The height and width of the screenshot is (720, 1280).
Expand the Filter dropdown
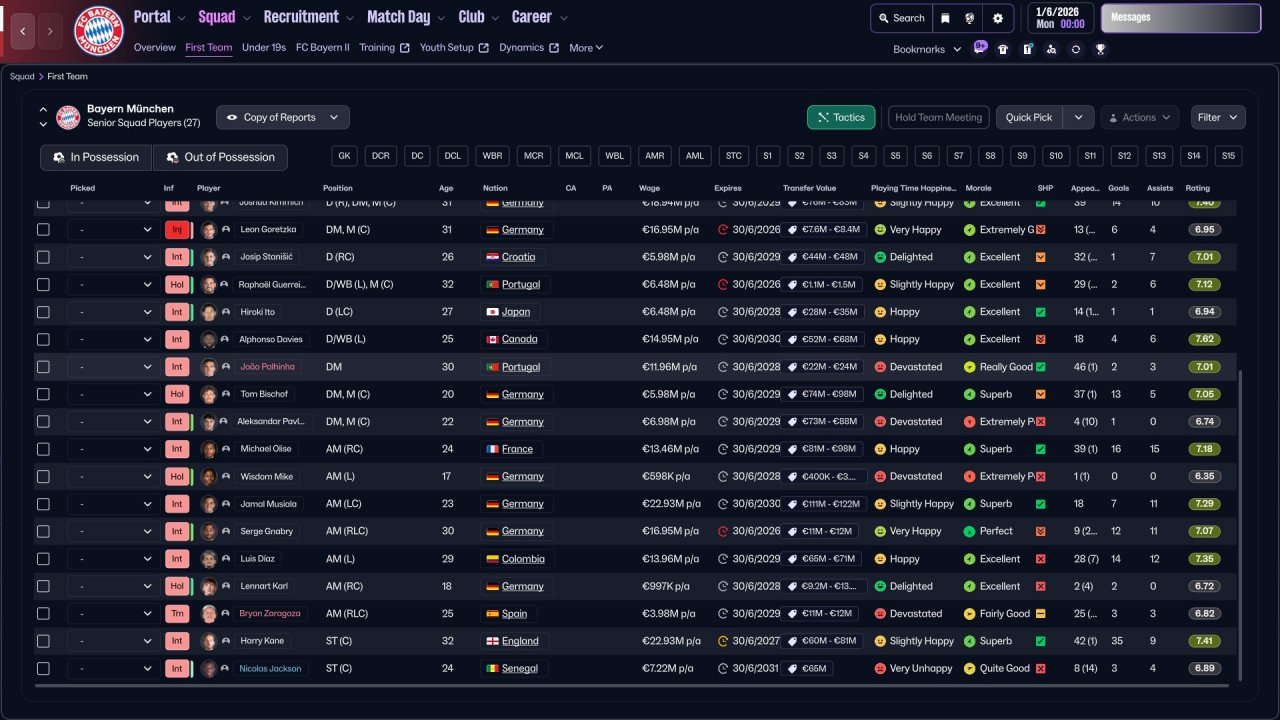click(1217, 117)
